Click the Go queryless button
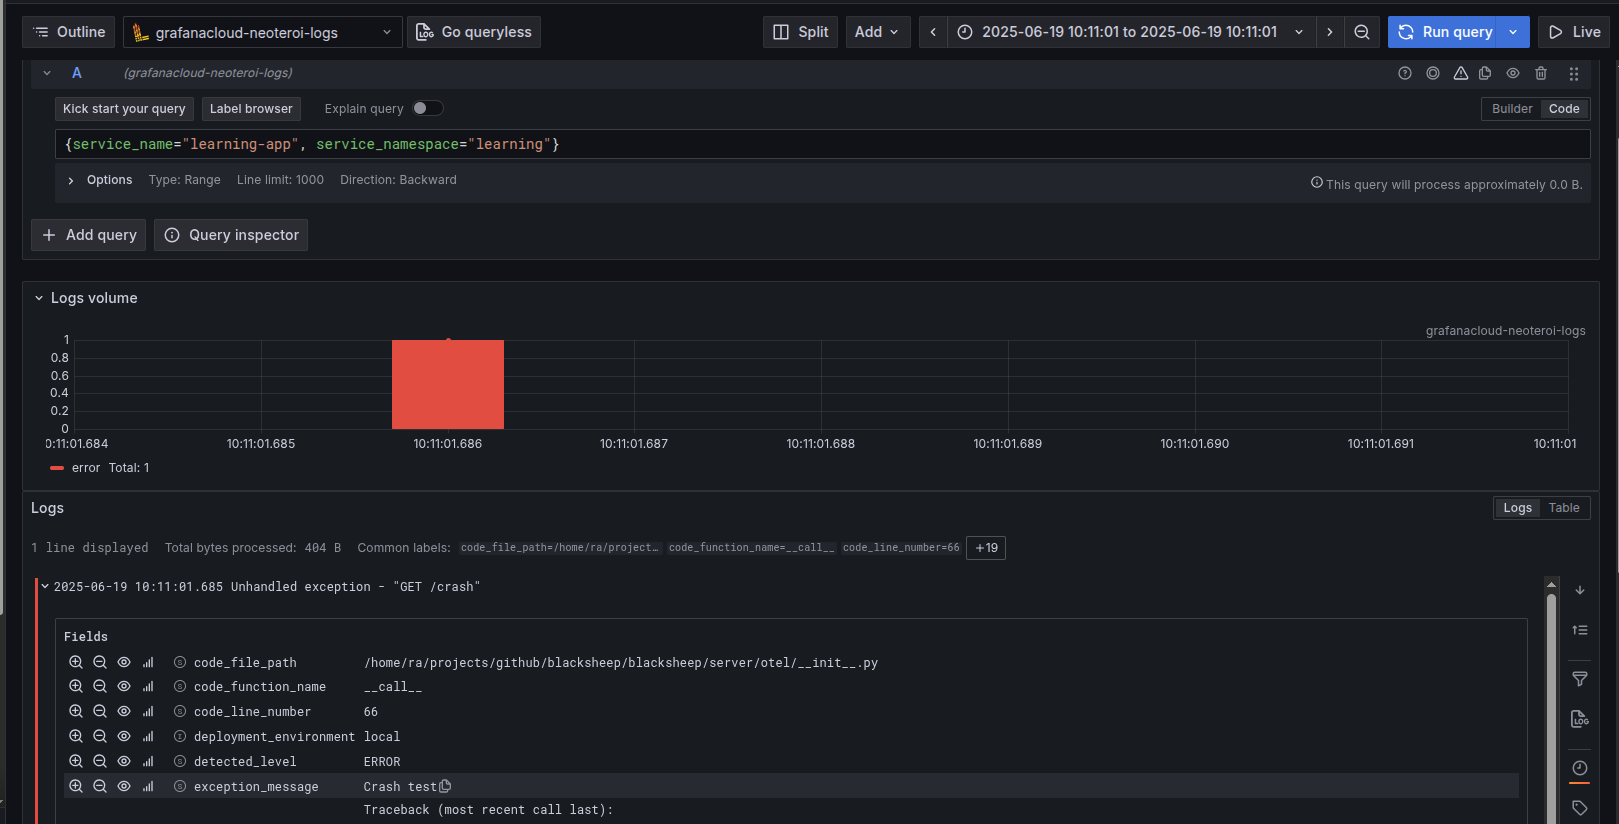 tap(474, 32)
